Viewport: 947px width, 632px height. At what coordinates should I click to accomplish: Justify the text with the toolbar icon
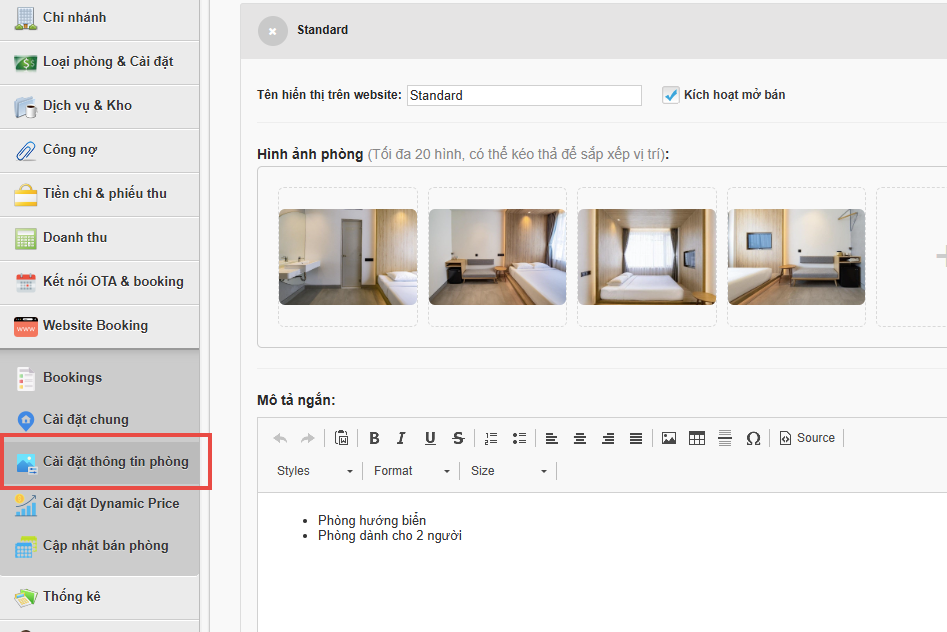(636, 438)
